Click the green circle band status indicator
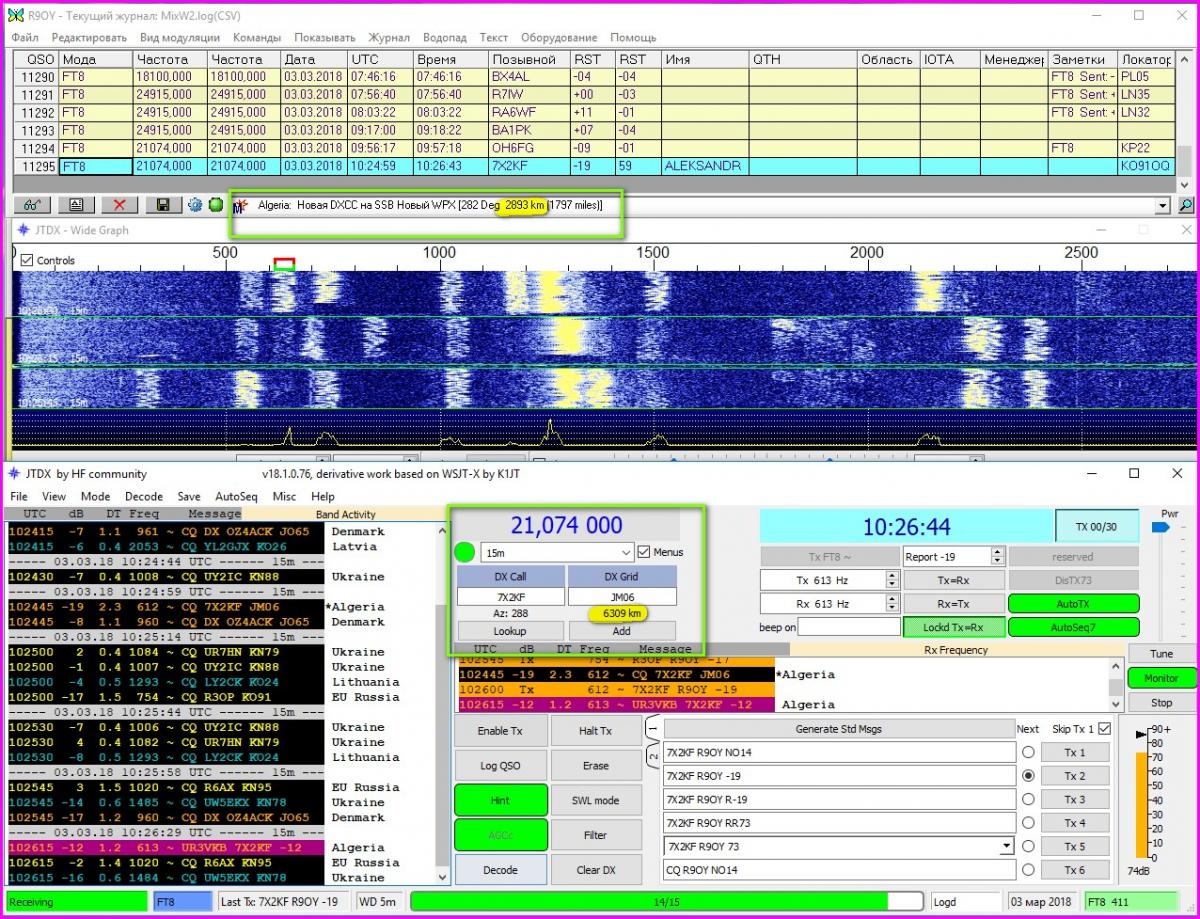The image size is (1200, 919). click(x=464, y=552)
